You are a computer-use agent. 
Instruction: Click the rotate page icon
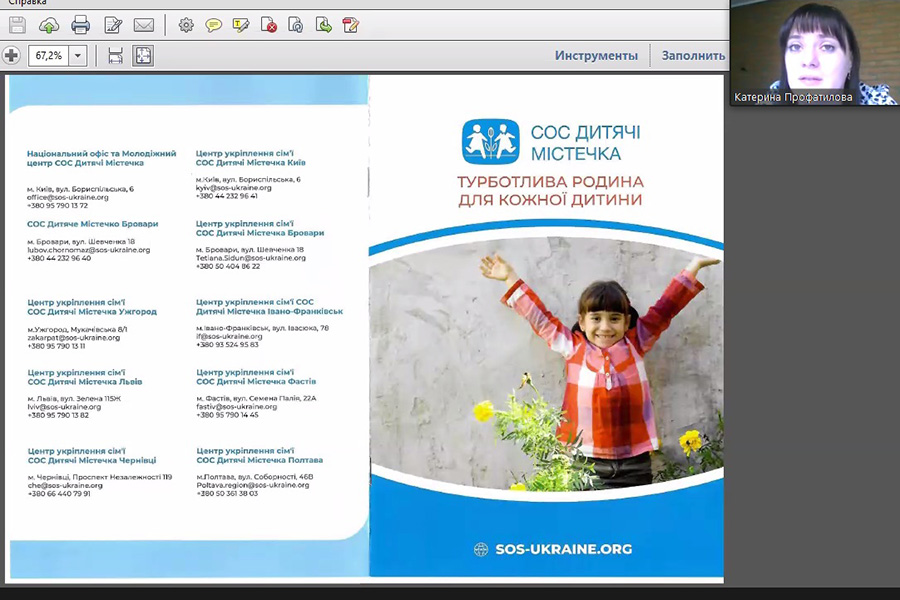click(x=295, y=25)
